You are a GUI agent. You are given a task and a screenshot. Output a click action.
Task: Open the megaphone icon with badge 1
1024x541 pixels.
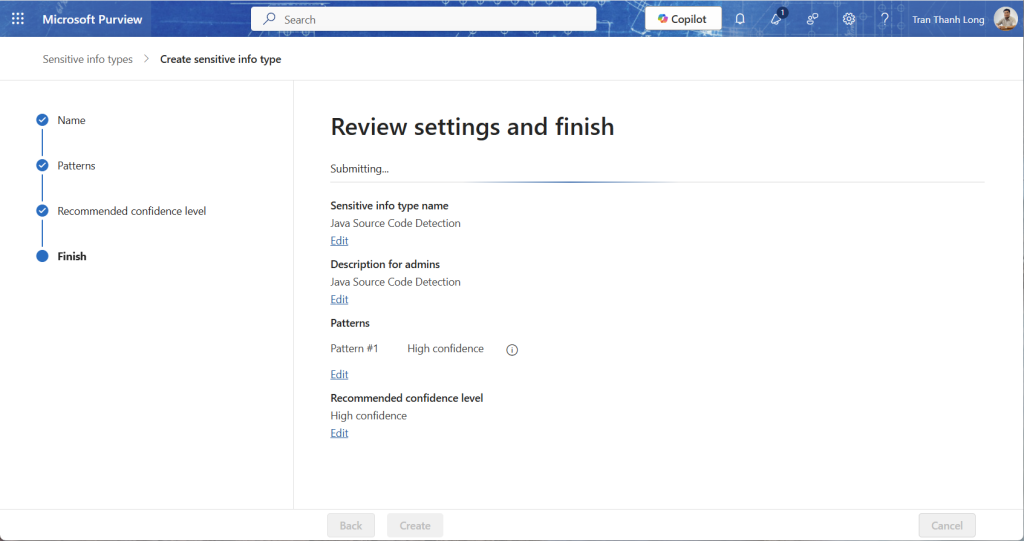point(776,19)
